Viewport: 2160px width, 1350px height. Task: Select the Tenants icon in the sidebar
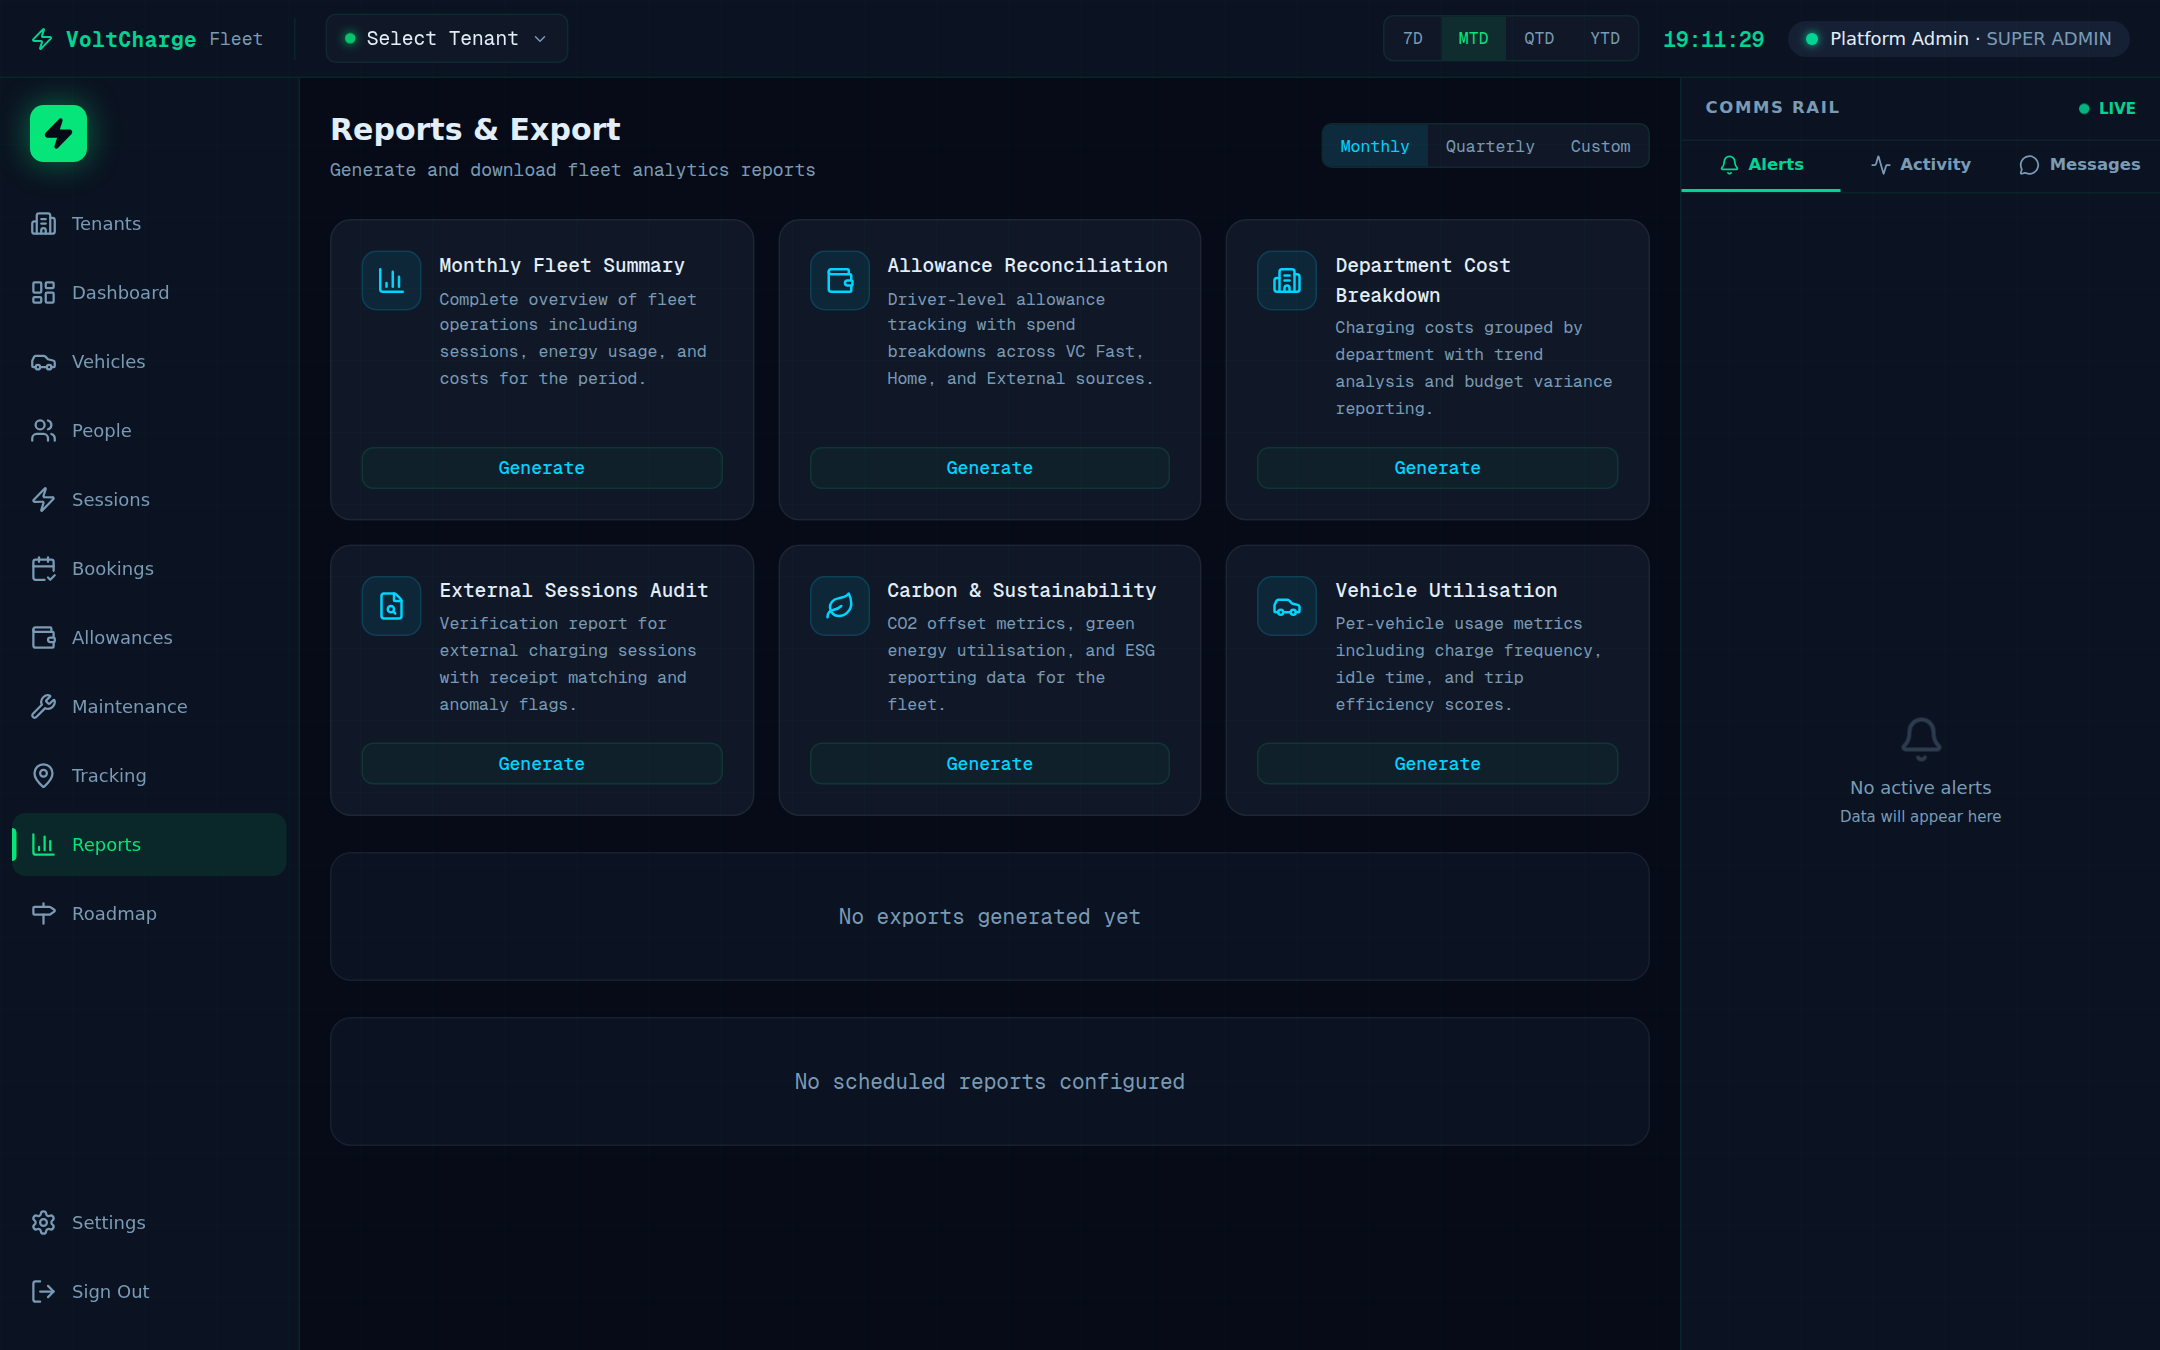[43, 223]
